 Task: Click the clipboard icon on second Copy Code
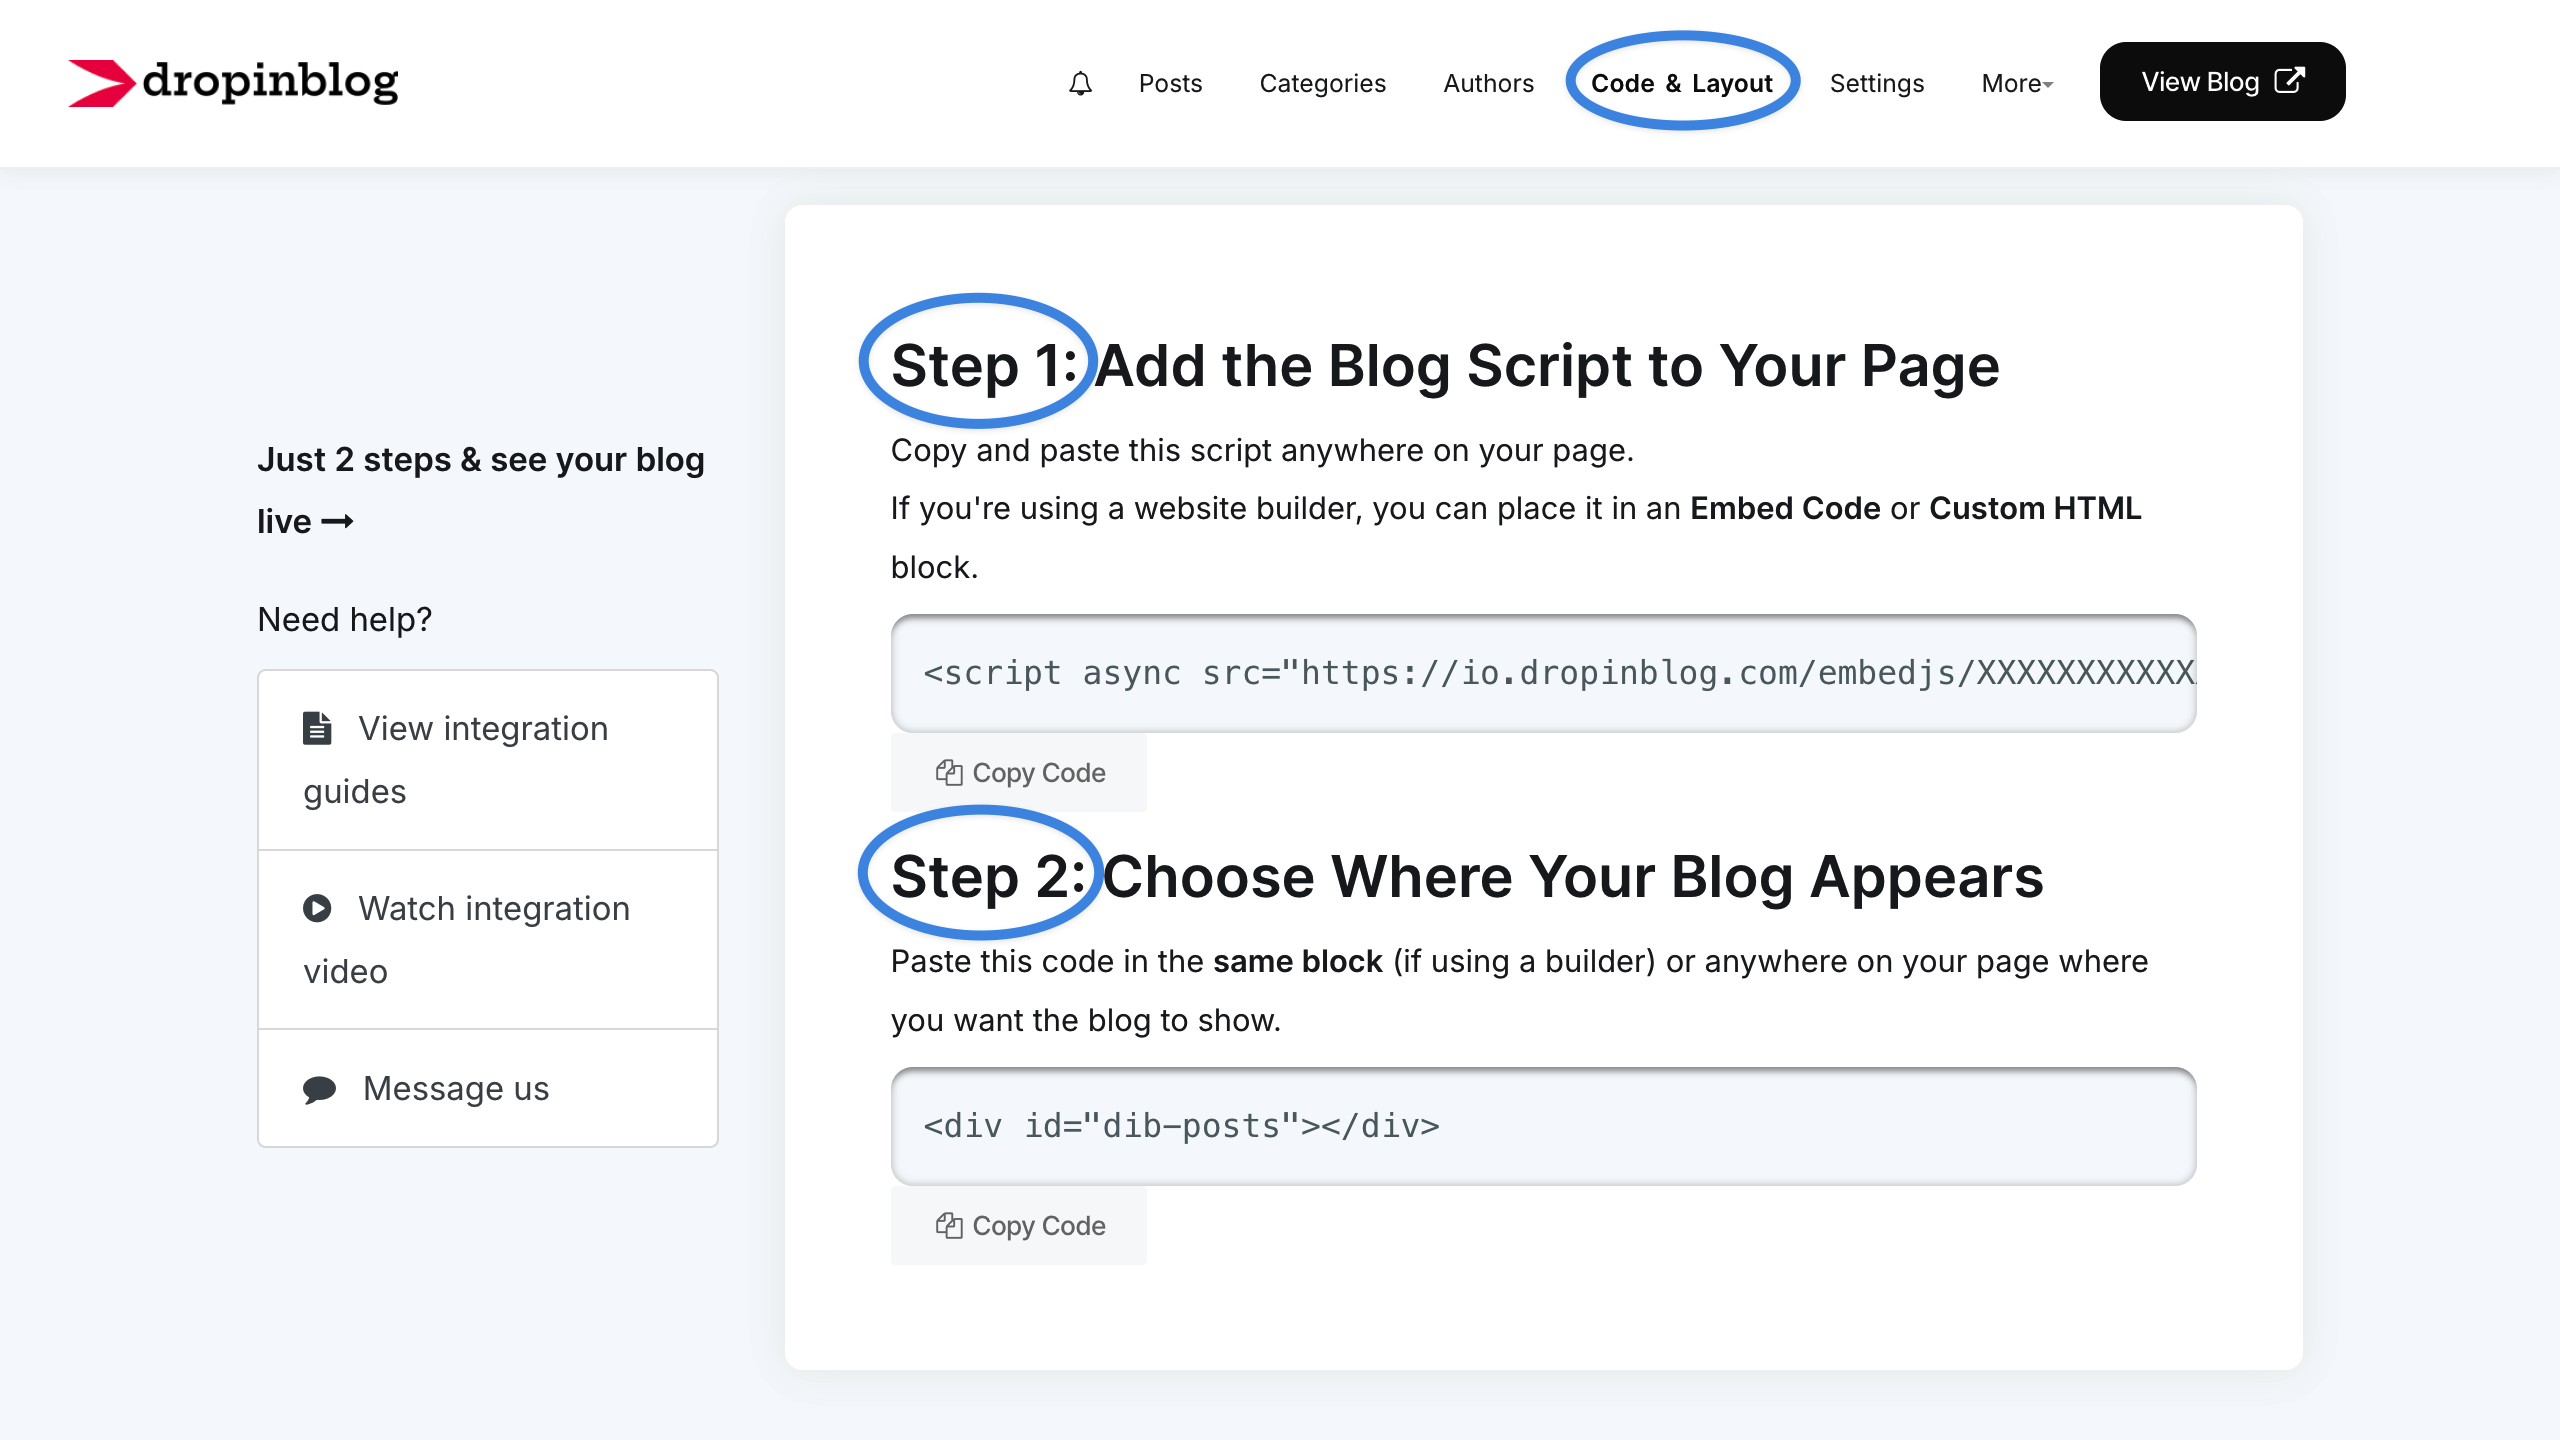(948, 1225)
